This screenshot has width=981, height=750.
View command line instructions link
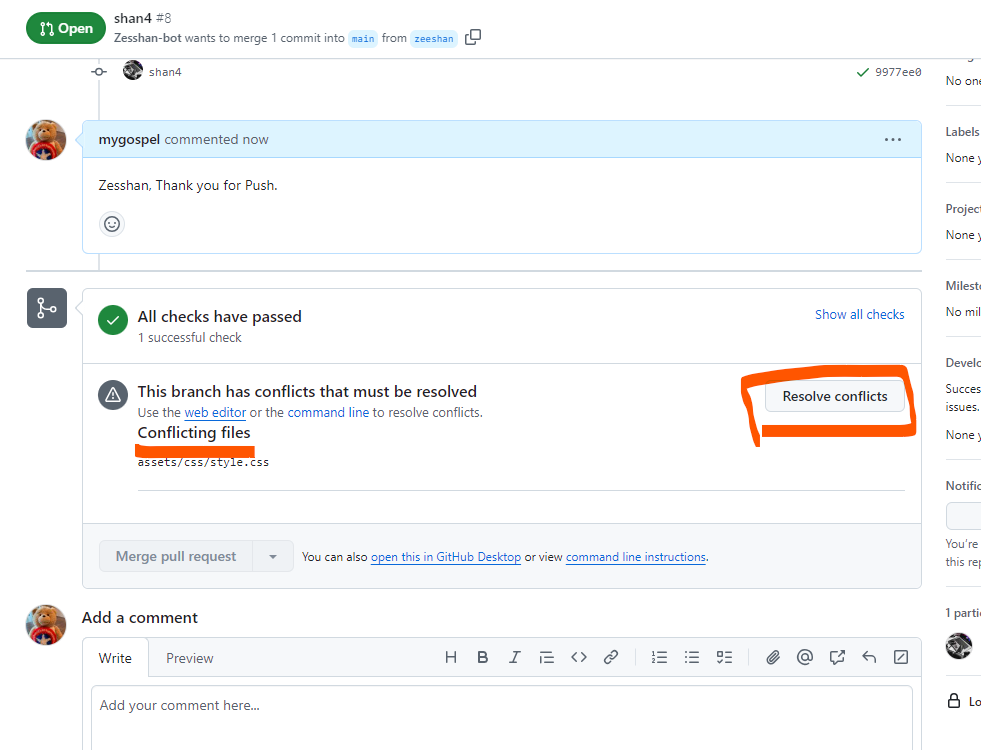pos(636,557)
